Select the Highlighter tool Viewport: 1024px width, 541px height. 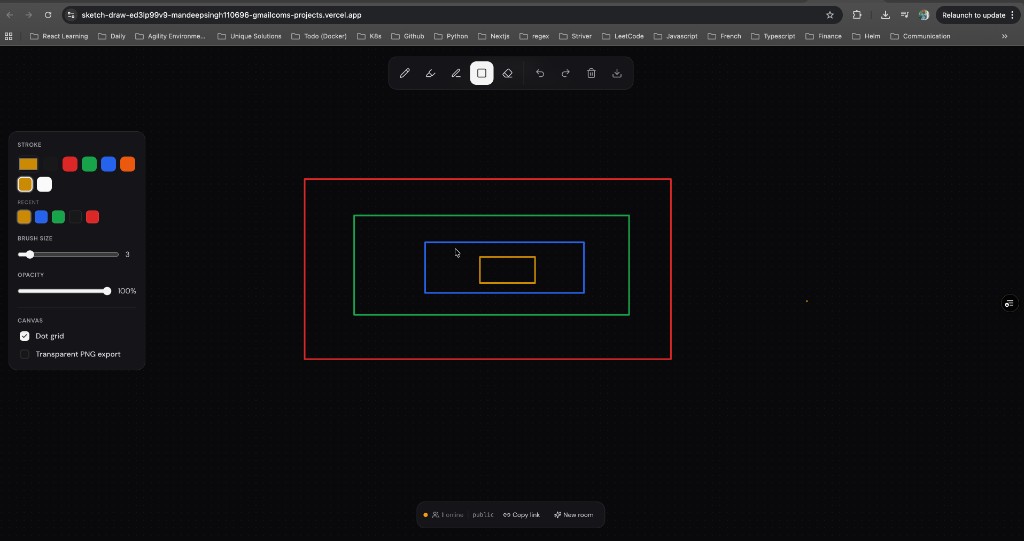pyautogui.click(x=430, y=73)
